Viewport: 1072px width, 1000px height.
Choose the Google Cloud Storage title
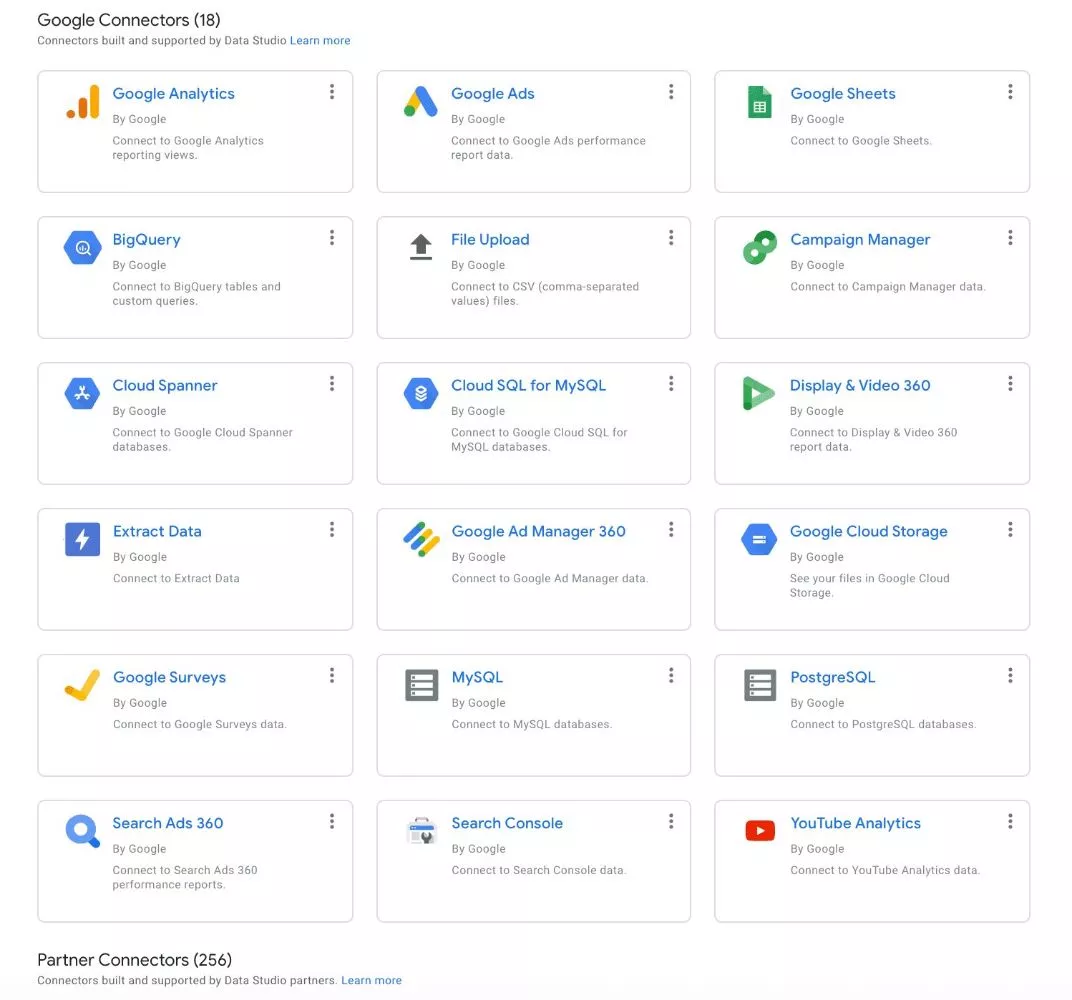click(x=869, y=531)
